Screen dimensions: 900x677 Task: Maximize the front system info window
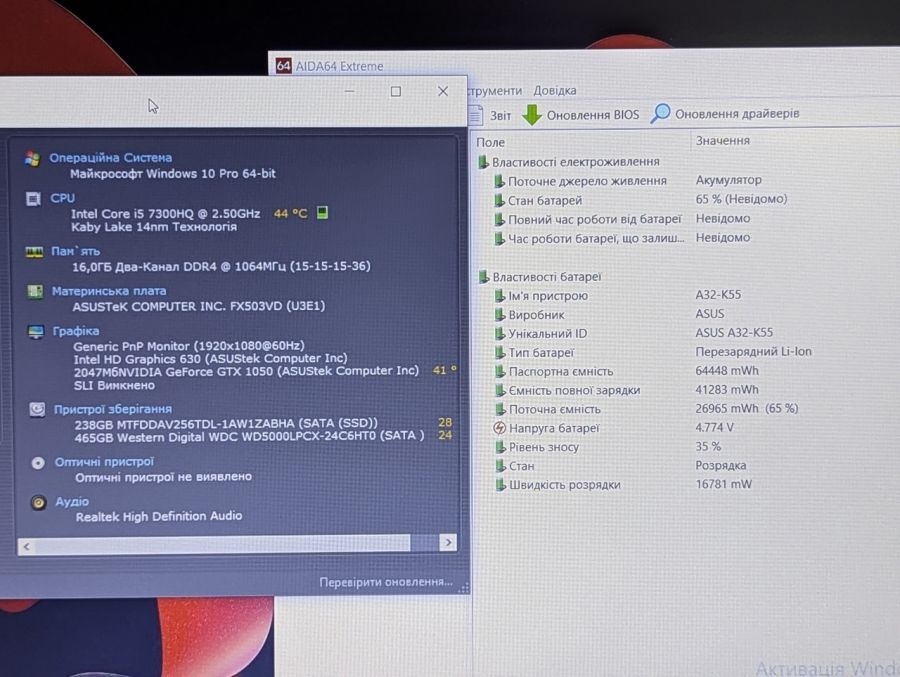(395, 91)
